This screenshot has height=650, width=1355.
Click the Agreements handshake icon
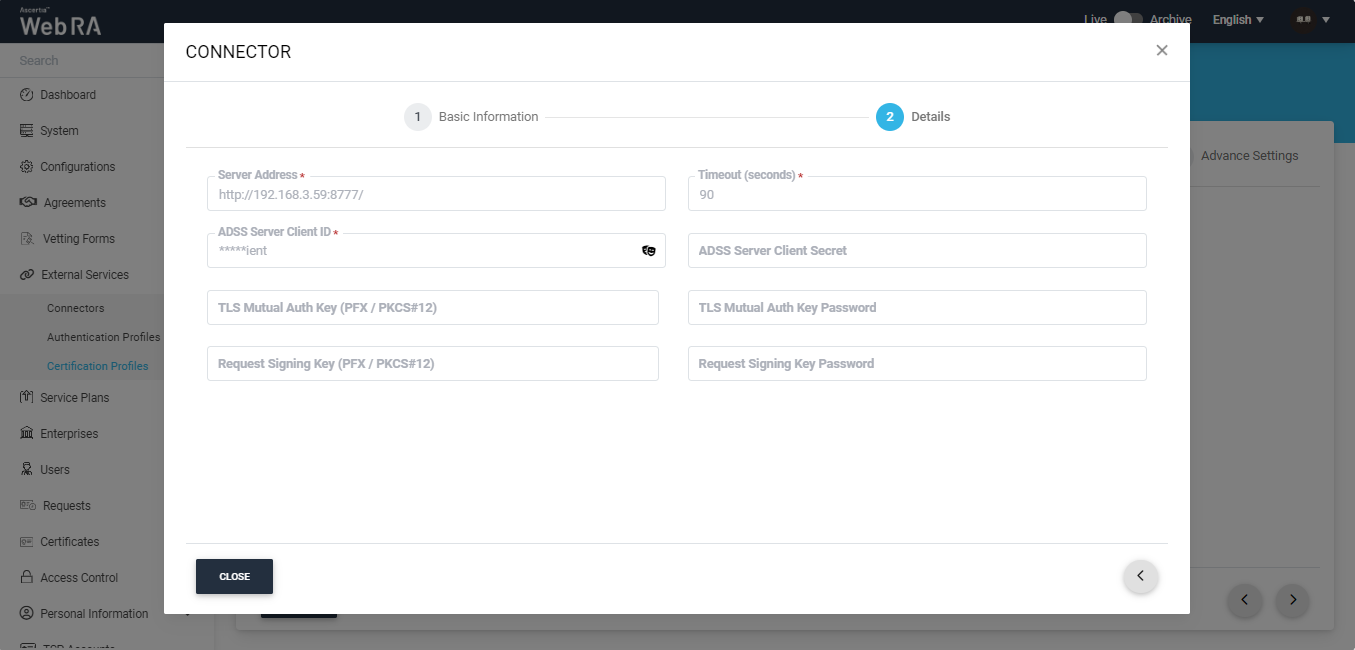pyautogui.click(x=28, y=203)
